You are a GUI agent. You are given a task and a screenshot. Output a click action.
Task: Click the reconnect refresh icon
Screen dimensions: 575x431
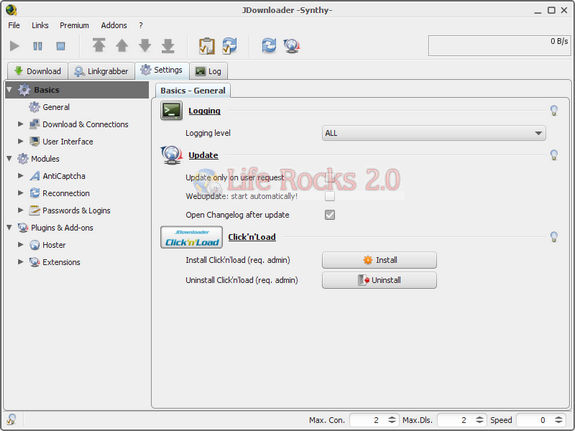[269, 46]
